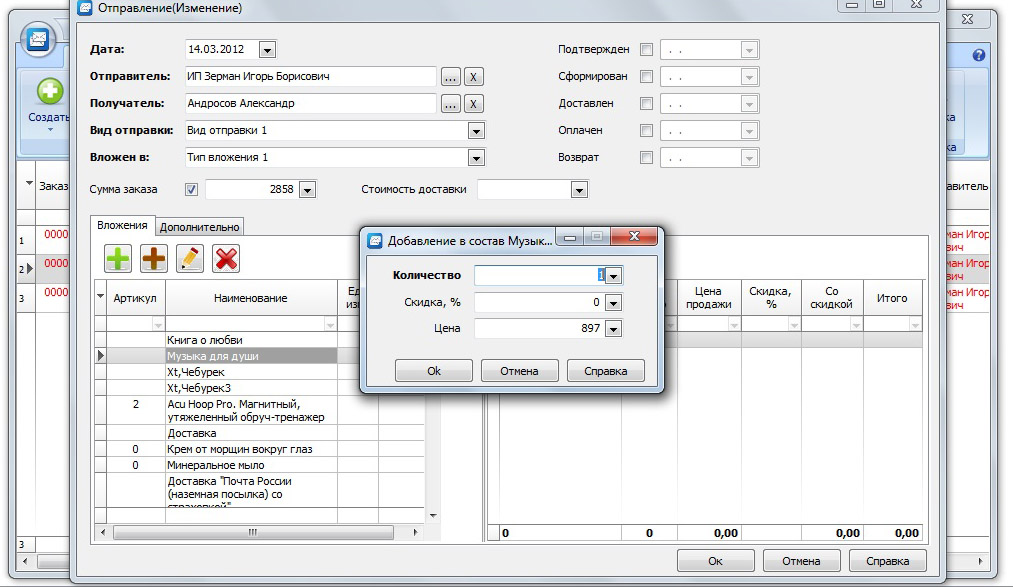
Task: Expand the Вид отправки dropdown
Action: [476, 131]
